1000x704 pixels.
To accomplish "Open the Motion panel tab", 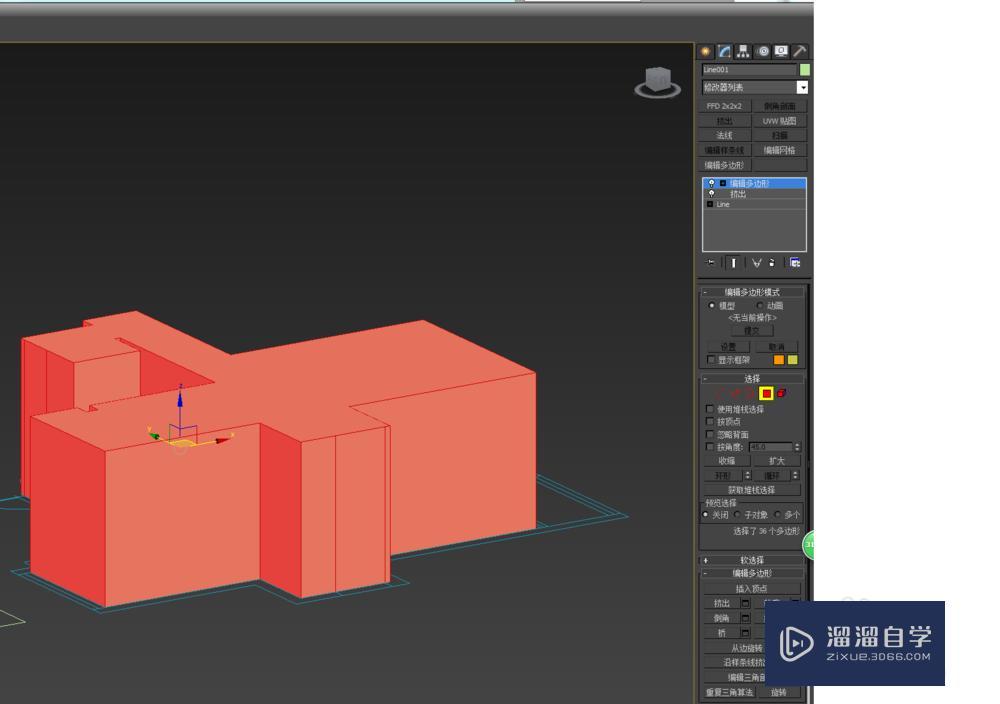I will pos(763,52).
